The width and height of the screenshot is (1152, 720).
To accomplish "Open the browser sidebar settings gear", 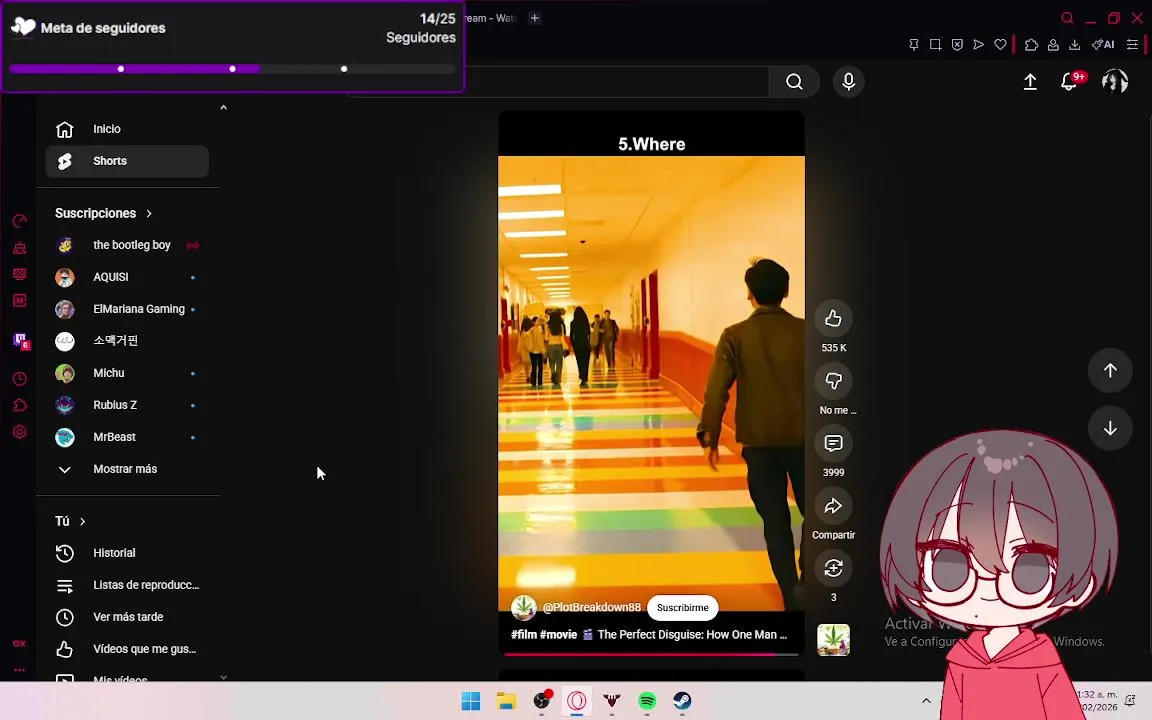I will coord(20,432).
